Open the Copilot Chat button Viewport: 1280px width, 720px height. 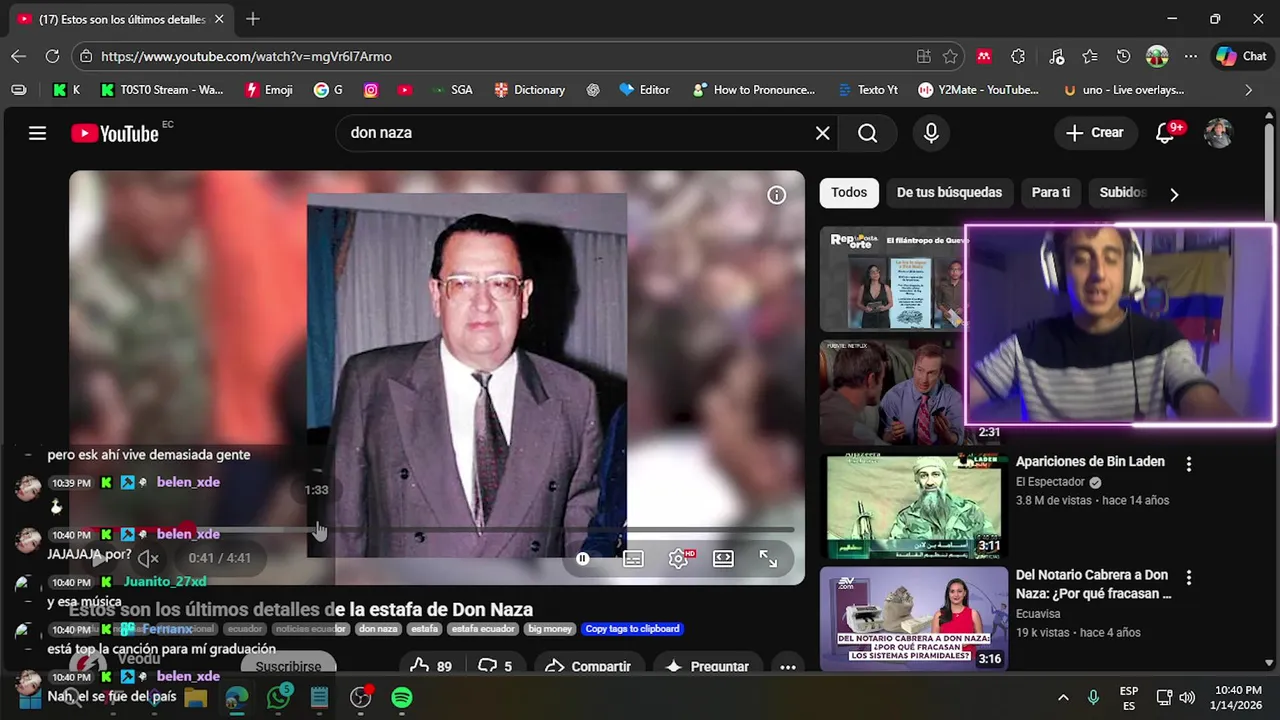1241,57
